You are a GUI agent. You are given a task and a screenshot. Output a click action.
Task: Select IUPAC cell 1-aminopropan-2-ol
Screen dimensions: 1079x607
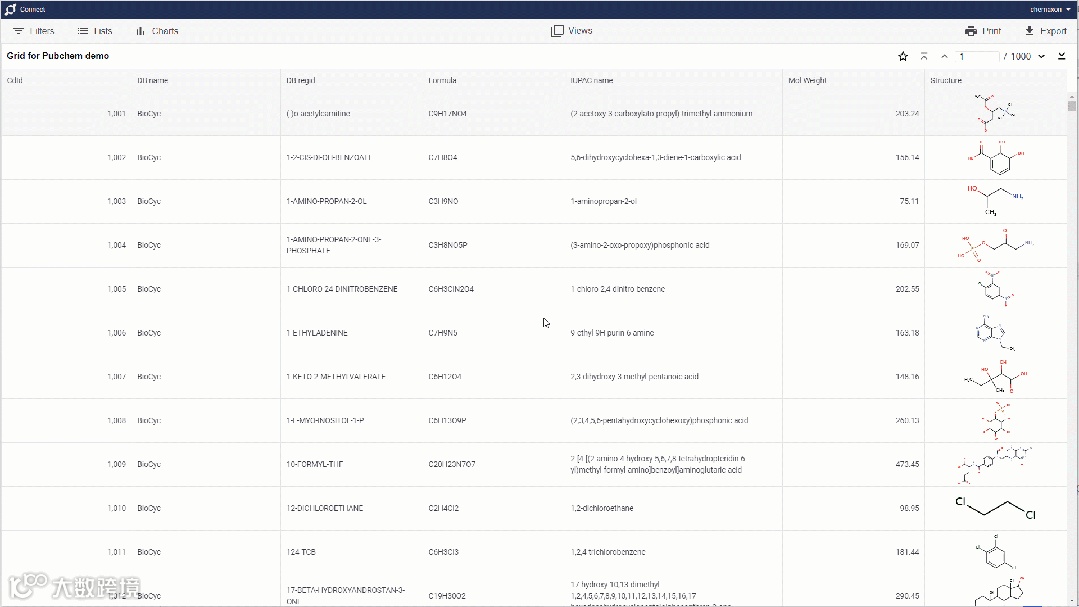[603, 202]
